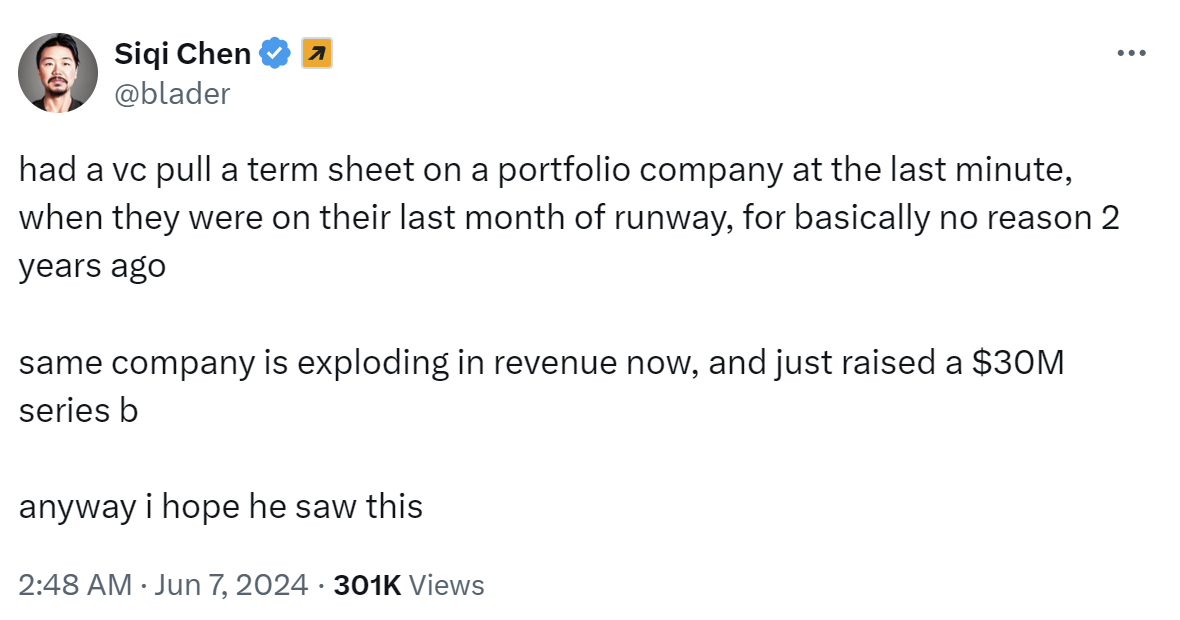Image resolution: width=1180 pixels, height=620 pixels.
Task: Click the words "years ago"
Action: [92, 267]
